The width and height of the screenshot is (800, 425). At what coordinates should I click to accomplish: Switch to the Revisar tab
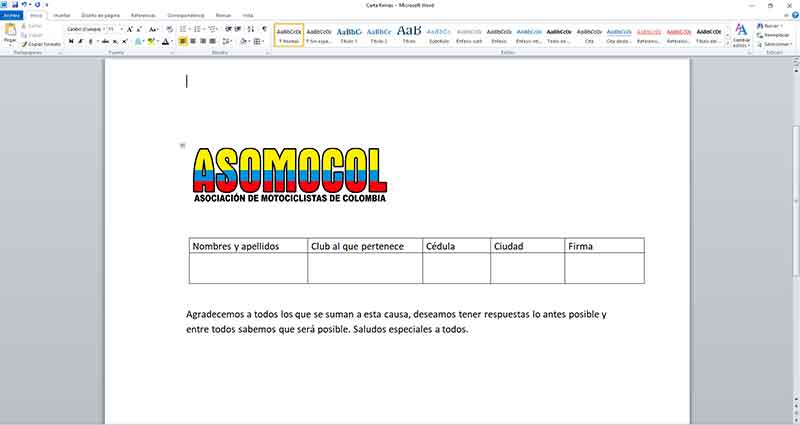223,15
